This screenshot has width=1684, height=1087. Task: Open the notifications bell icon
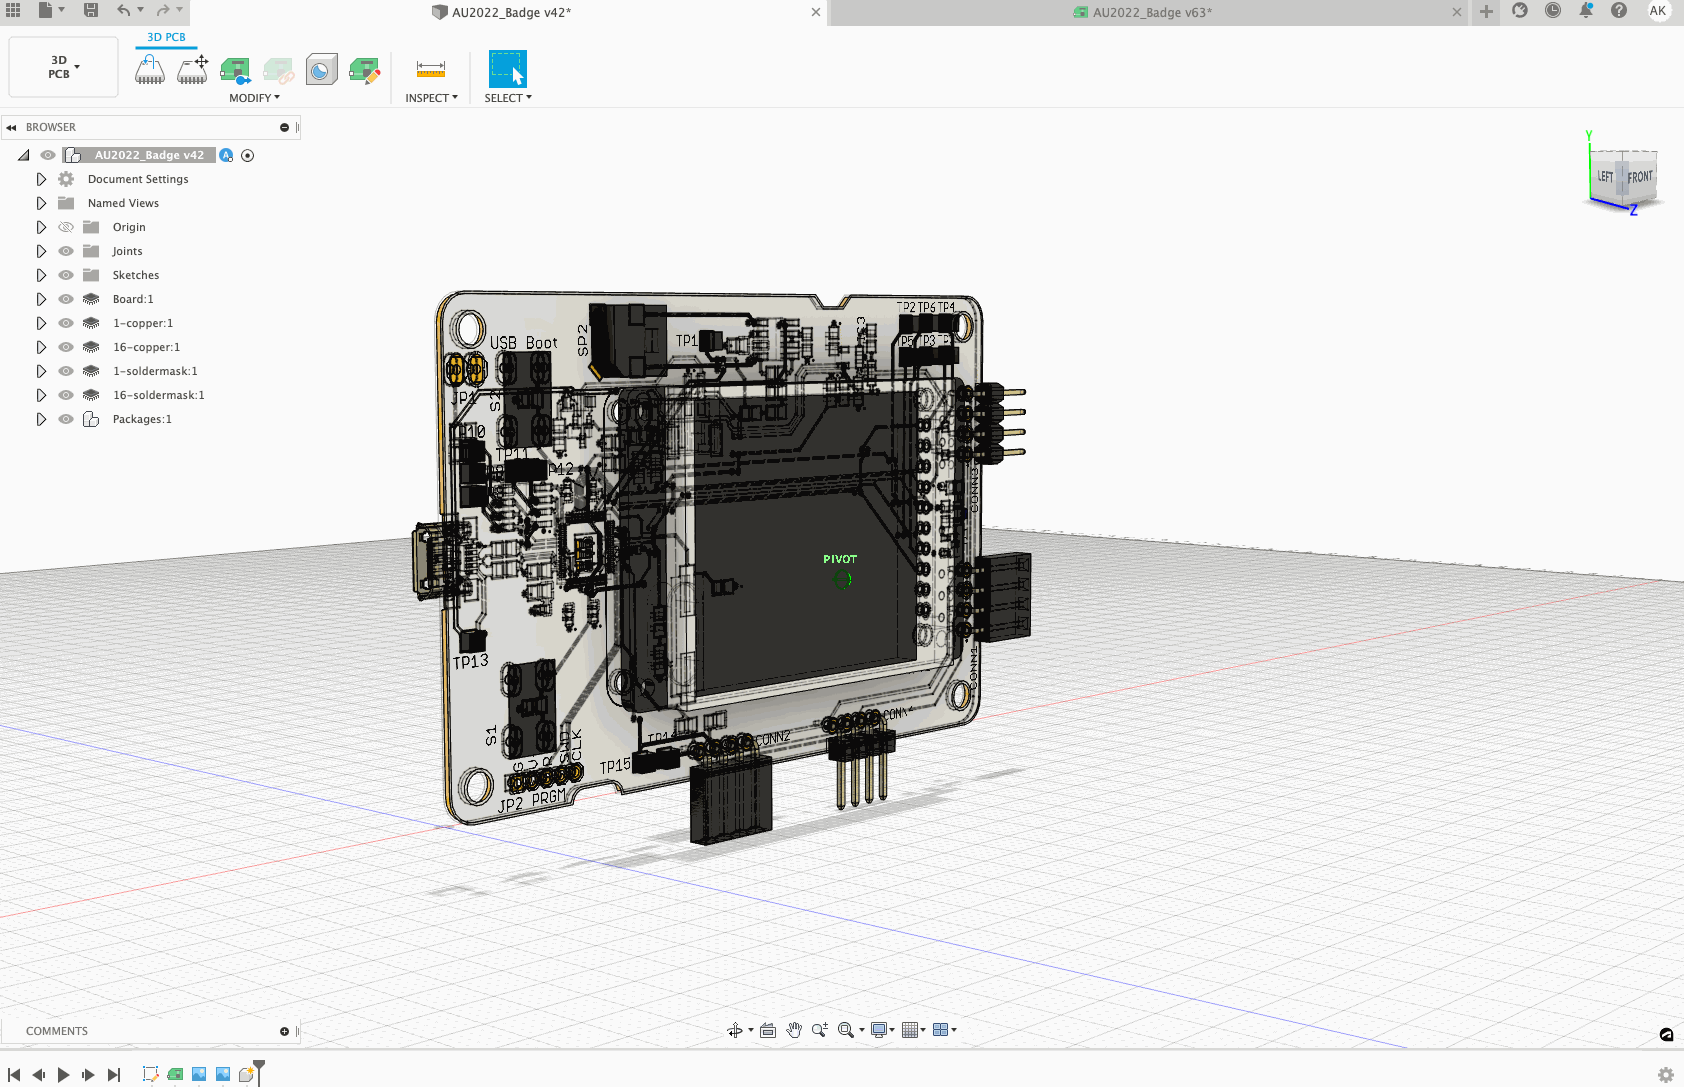pyautogui.click(x=1585, y=11)
